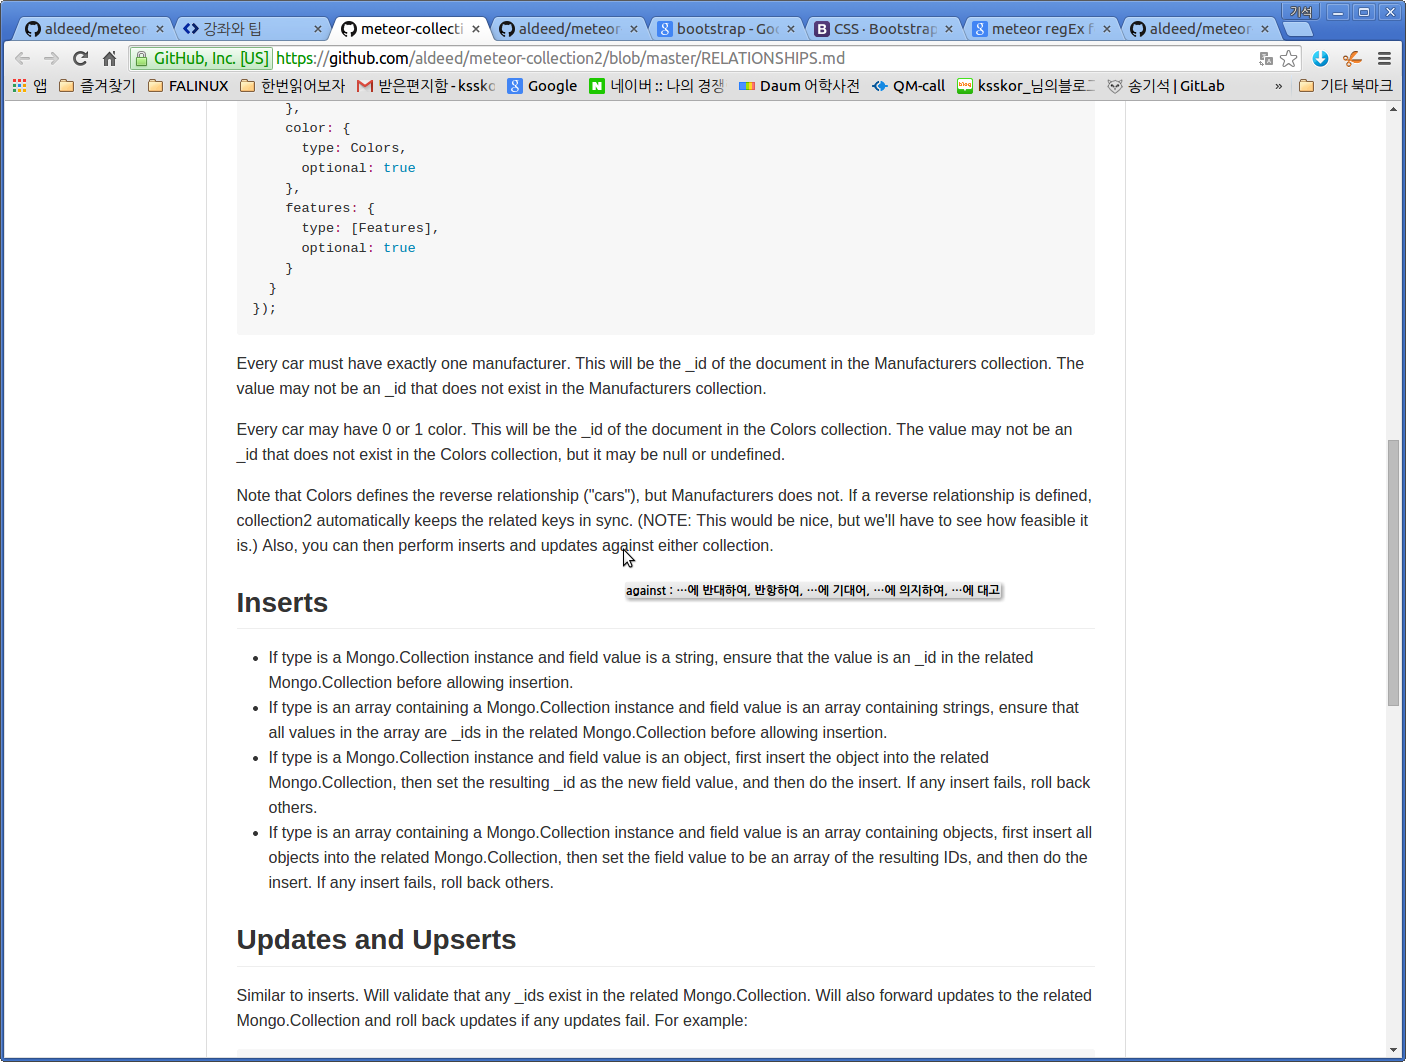The height and width of the screenshot is (1062, 1406).
Task: Show GitHub, Inc. security certificate info
Action: pyautogui.click(x=202, y=59)
